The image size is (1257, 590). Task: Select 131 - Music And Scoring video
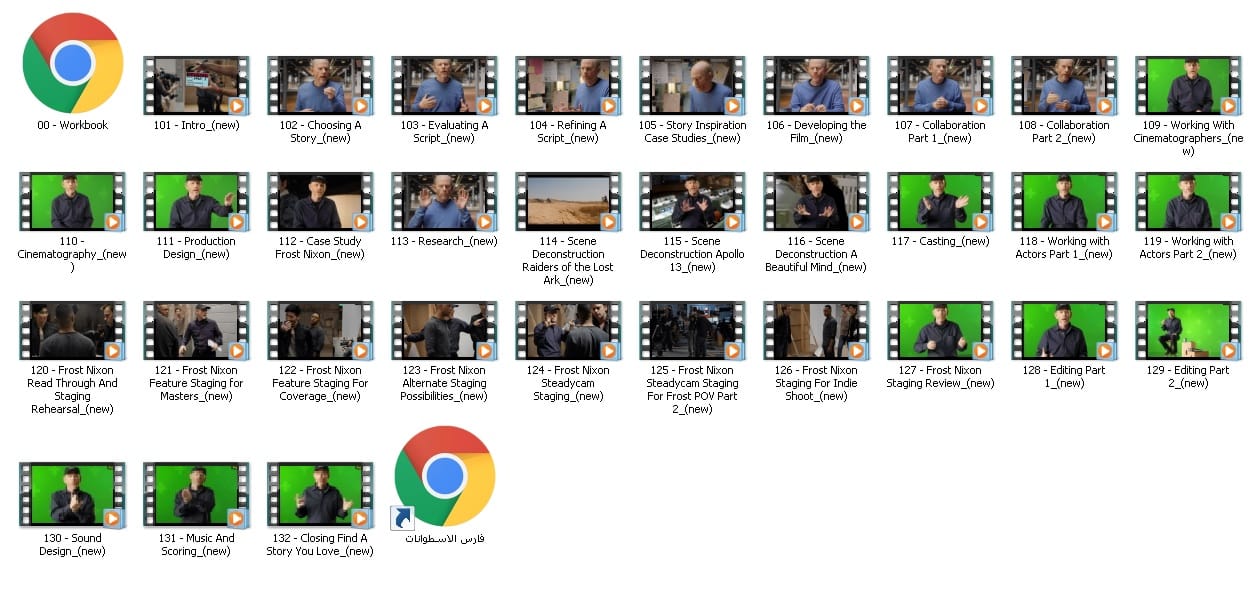pyautogui.click(x=196, y=495)
